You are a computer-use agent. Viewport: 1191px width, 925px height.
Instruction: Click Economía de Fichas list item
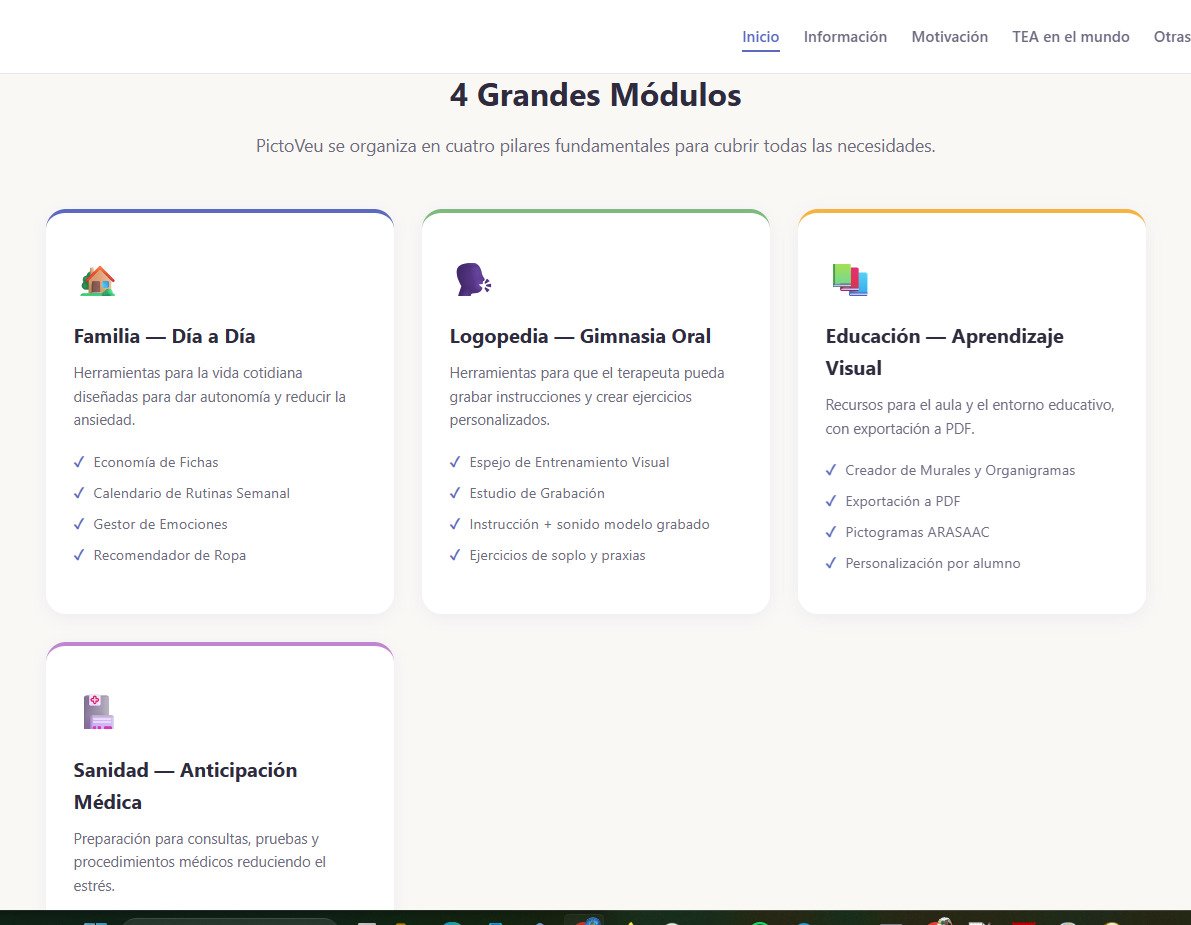click(x=156, y=462)
